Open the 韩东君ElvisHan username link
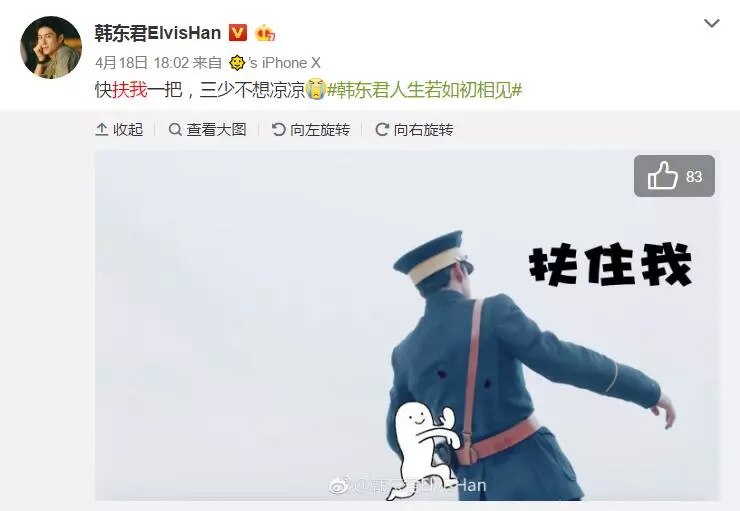The height and width of the screenshot is (511, 740). [x=158, y=33]
